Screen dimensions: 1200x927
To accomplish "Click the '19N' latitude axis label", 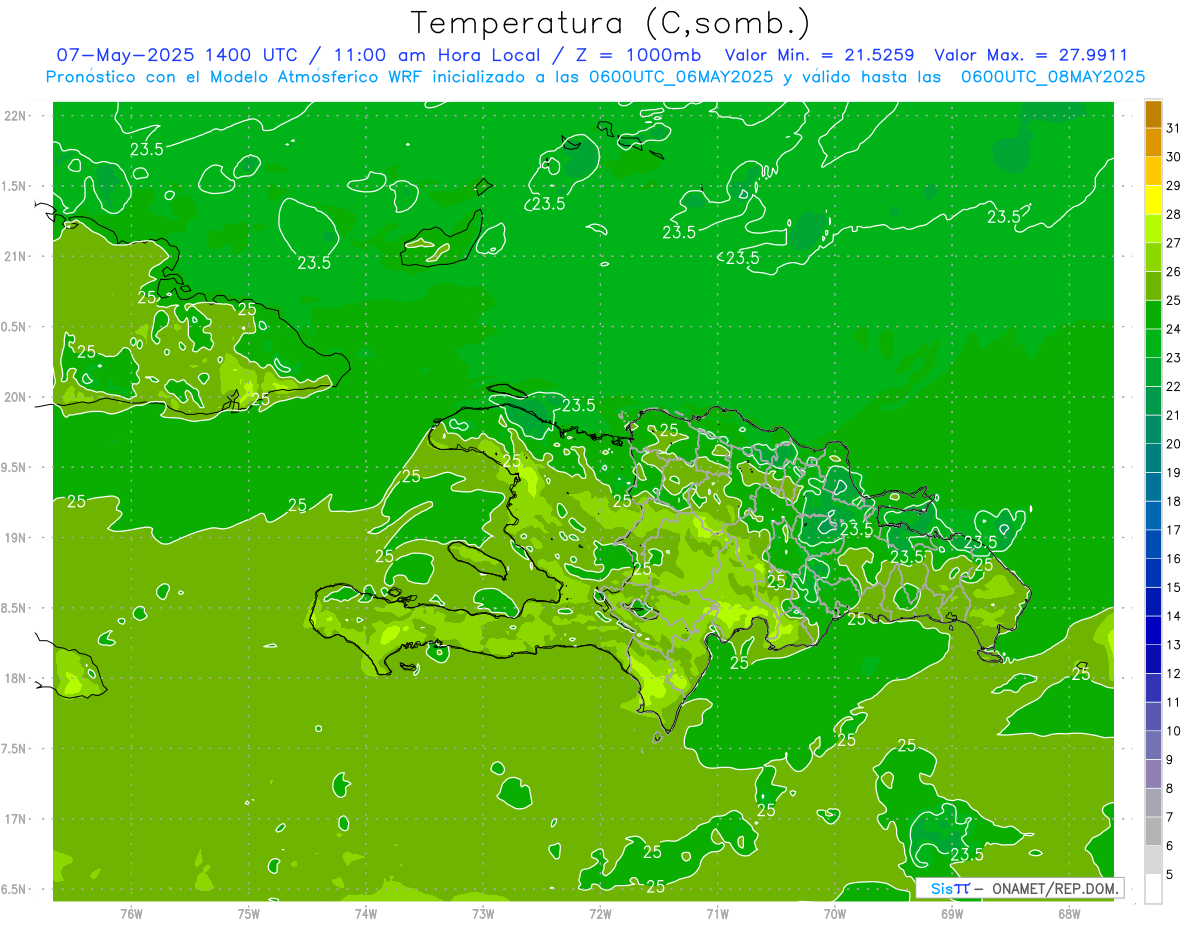I will [x=15, y=538].
